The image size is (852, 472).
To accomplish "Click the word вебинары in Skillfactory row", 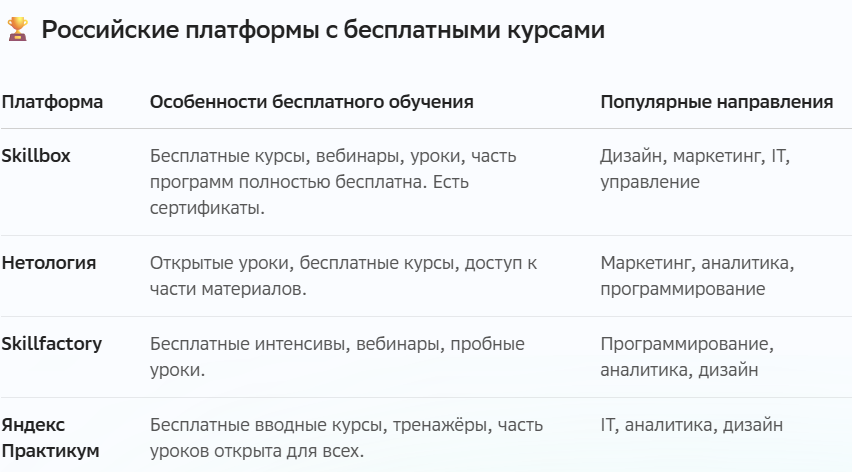I will pyautogui.click(x=398, y=344).
